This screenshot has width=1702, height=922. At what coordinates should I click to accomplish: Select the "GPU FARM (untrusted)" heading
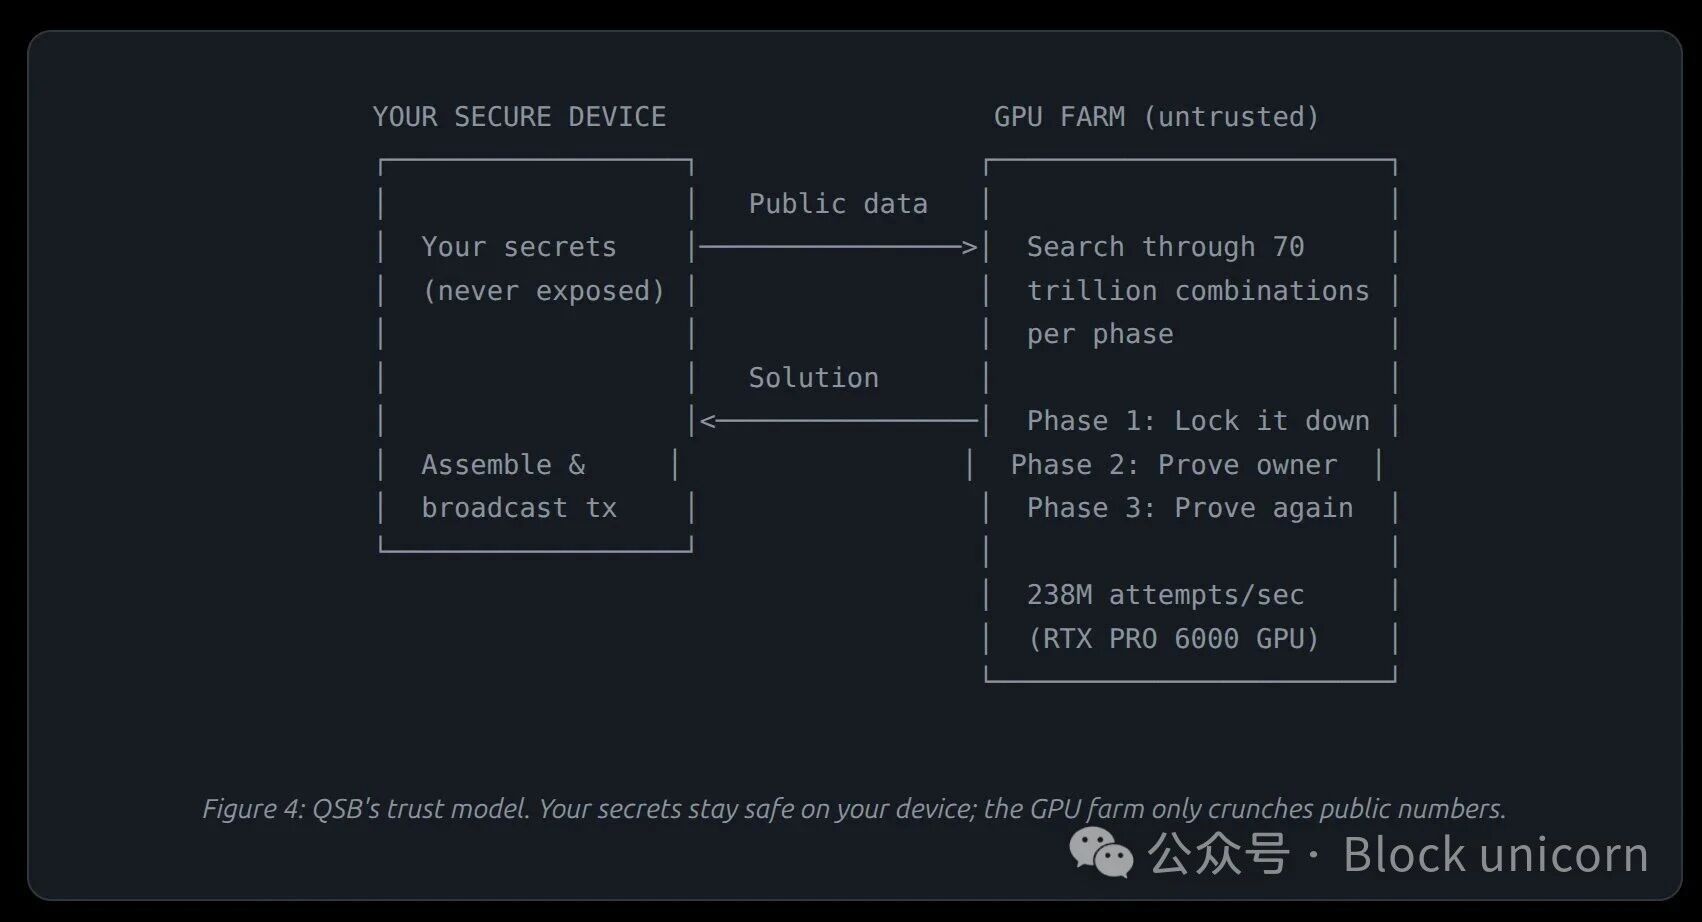1156,117
